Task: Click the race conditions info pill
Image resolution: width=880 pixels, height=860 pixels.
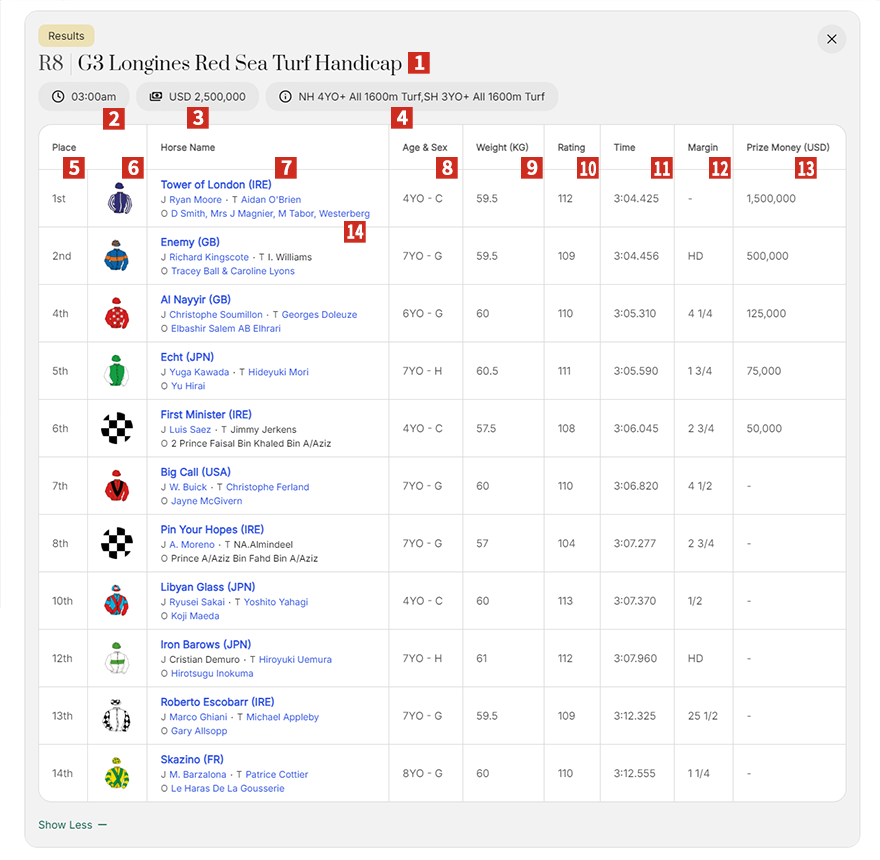Action: (411, 97)
